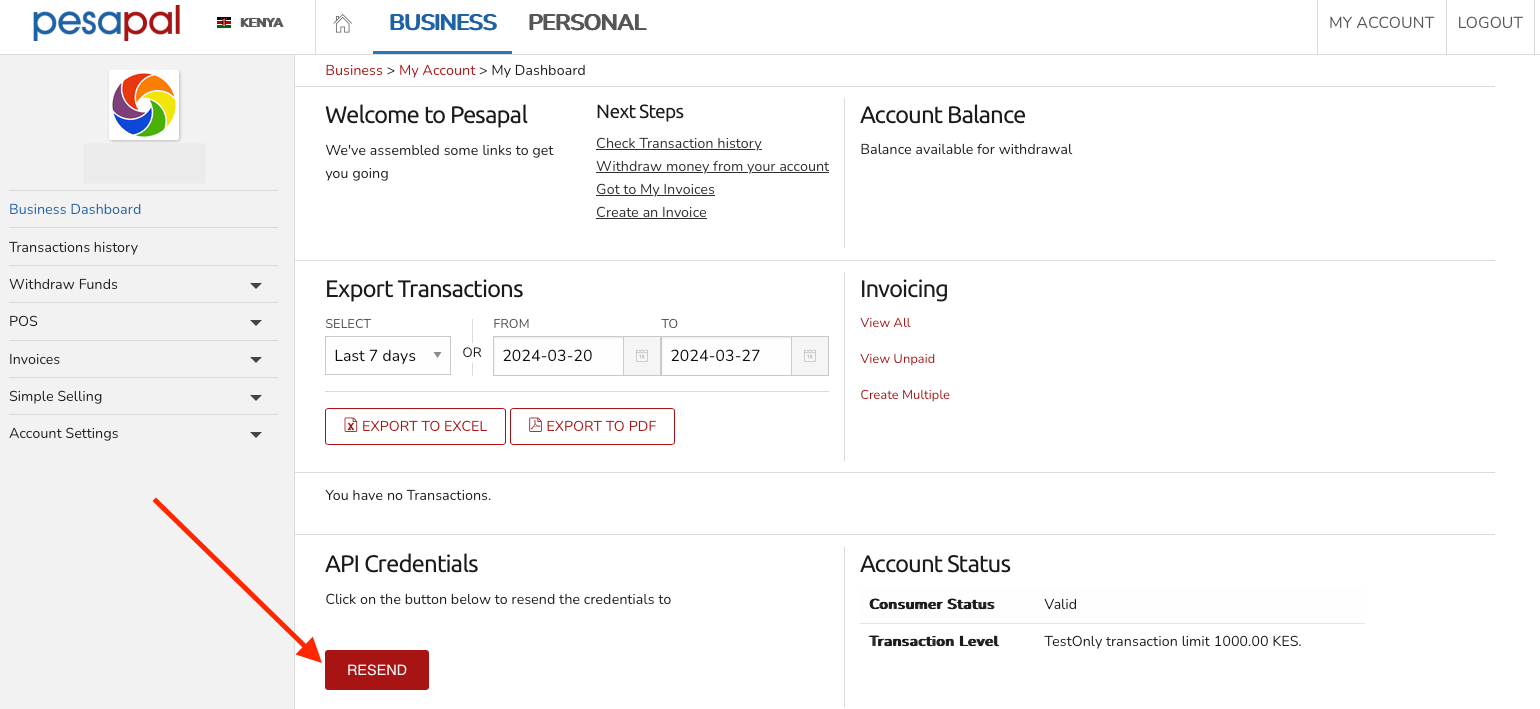Click the 'TestOnly transaction limit 1000.00 KES.' value

[x=1172, y=641]
